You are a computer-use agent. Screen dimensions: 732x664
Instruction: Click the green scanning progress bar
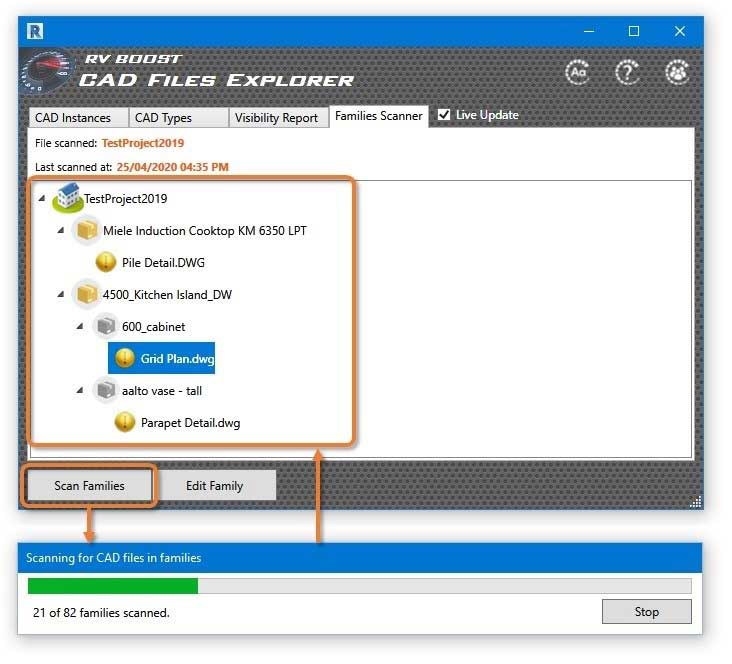click(x=113, y=586)
